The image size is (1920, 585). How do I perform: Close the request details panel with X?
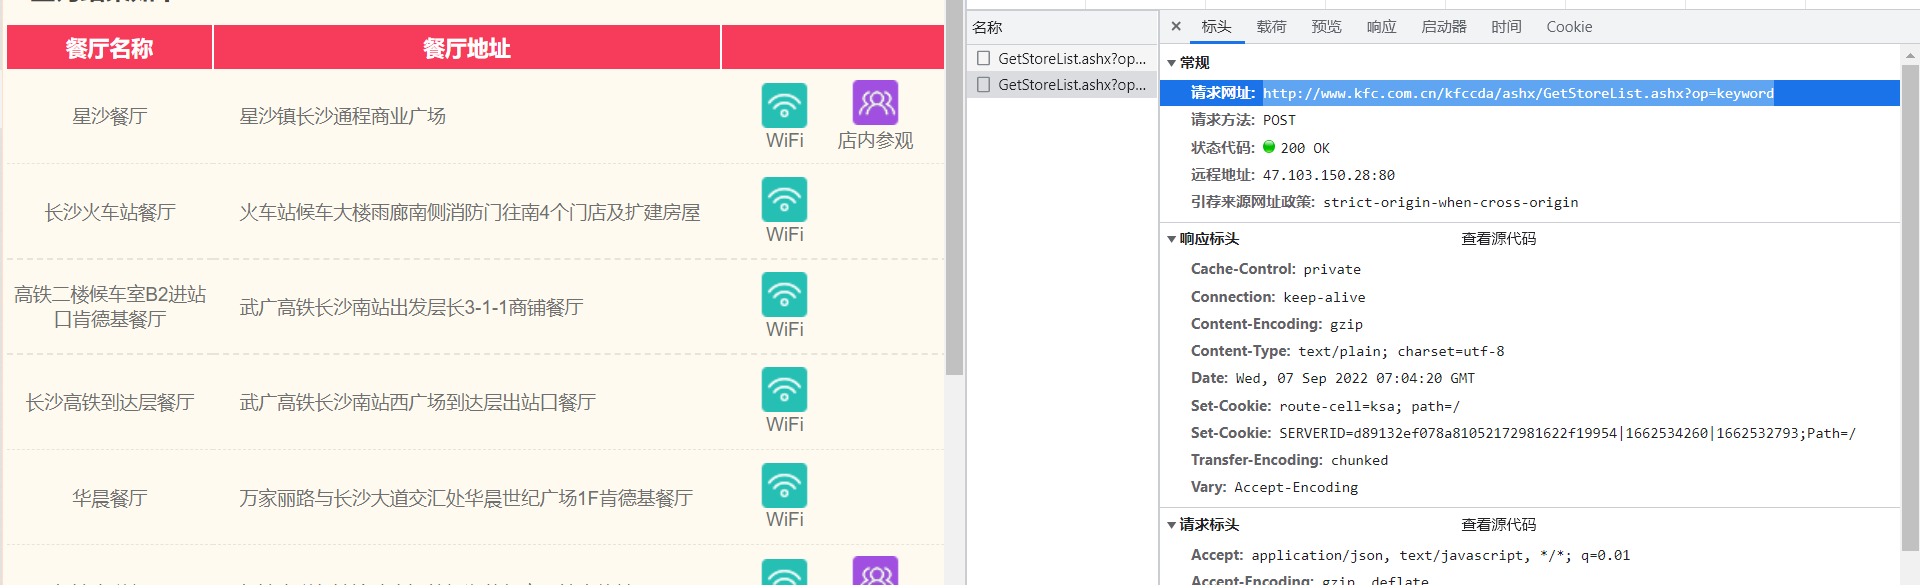coord(1176,27)
